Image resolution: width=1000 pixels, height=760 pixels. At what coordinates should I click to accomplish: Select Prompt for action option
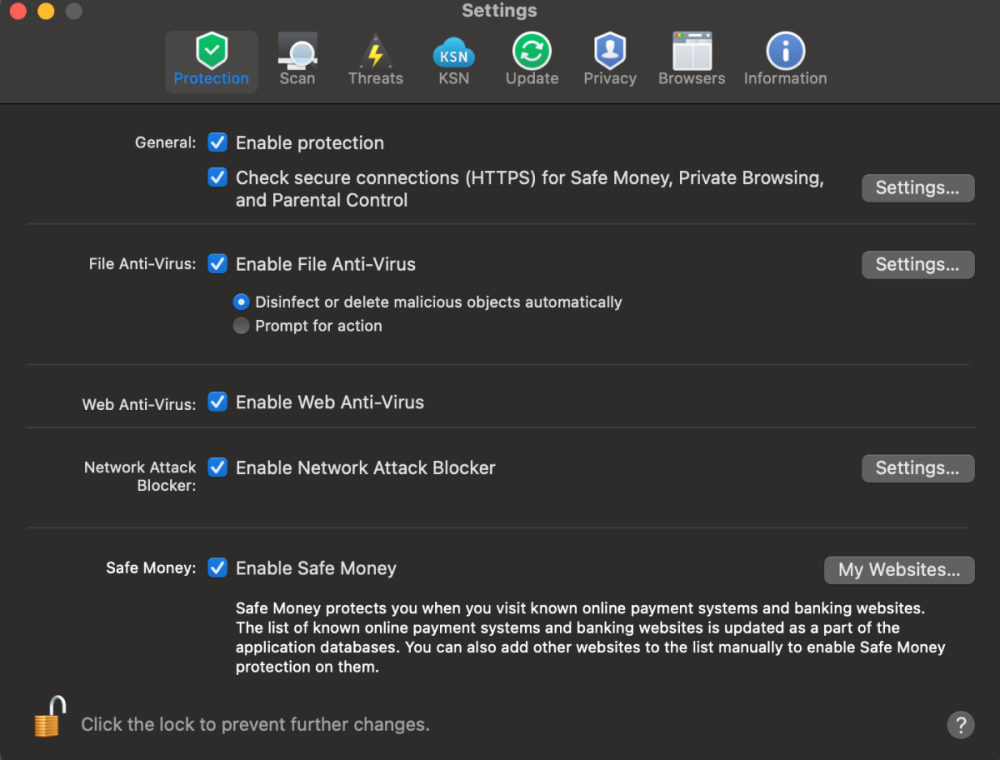pos(241,325)
